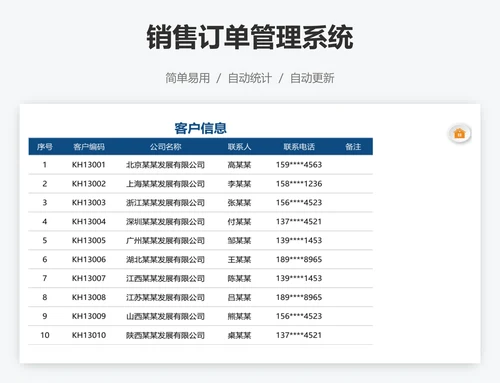Select contact 陈某某

pyautogui.click(x=239, y=278)
